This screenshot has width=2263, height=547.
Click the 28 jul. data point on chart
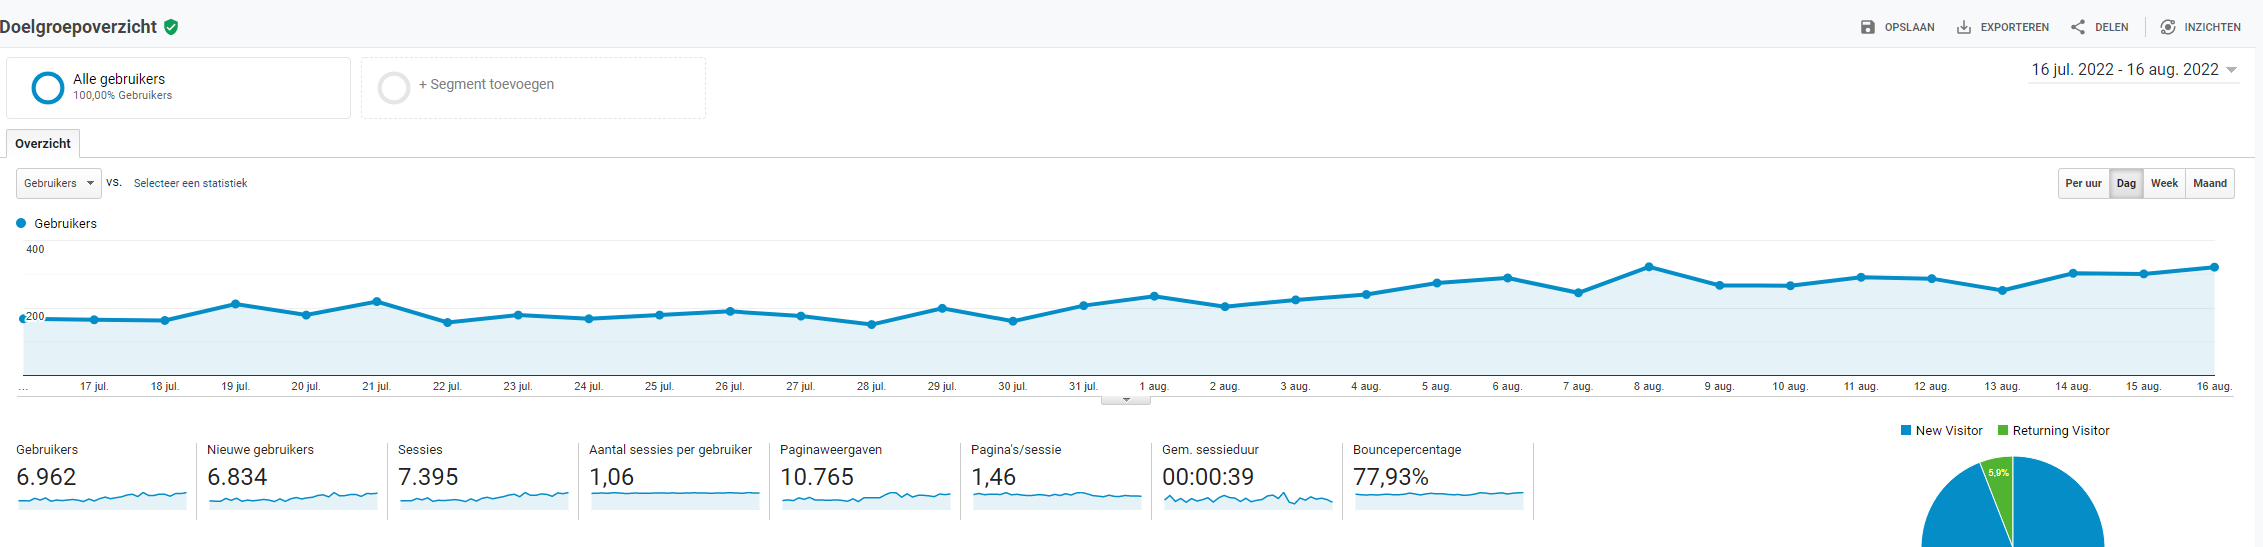tap(872, 324)
